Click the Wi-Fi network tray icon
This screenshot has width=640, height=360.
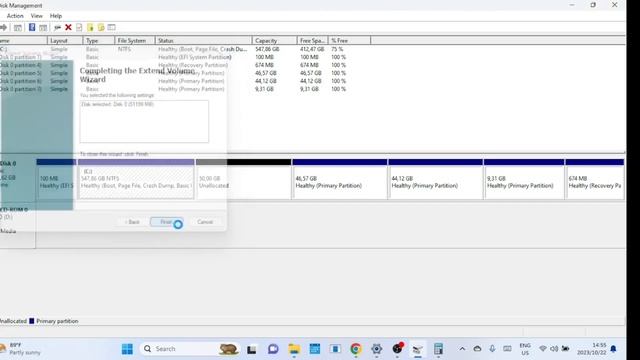coord(543,349)
